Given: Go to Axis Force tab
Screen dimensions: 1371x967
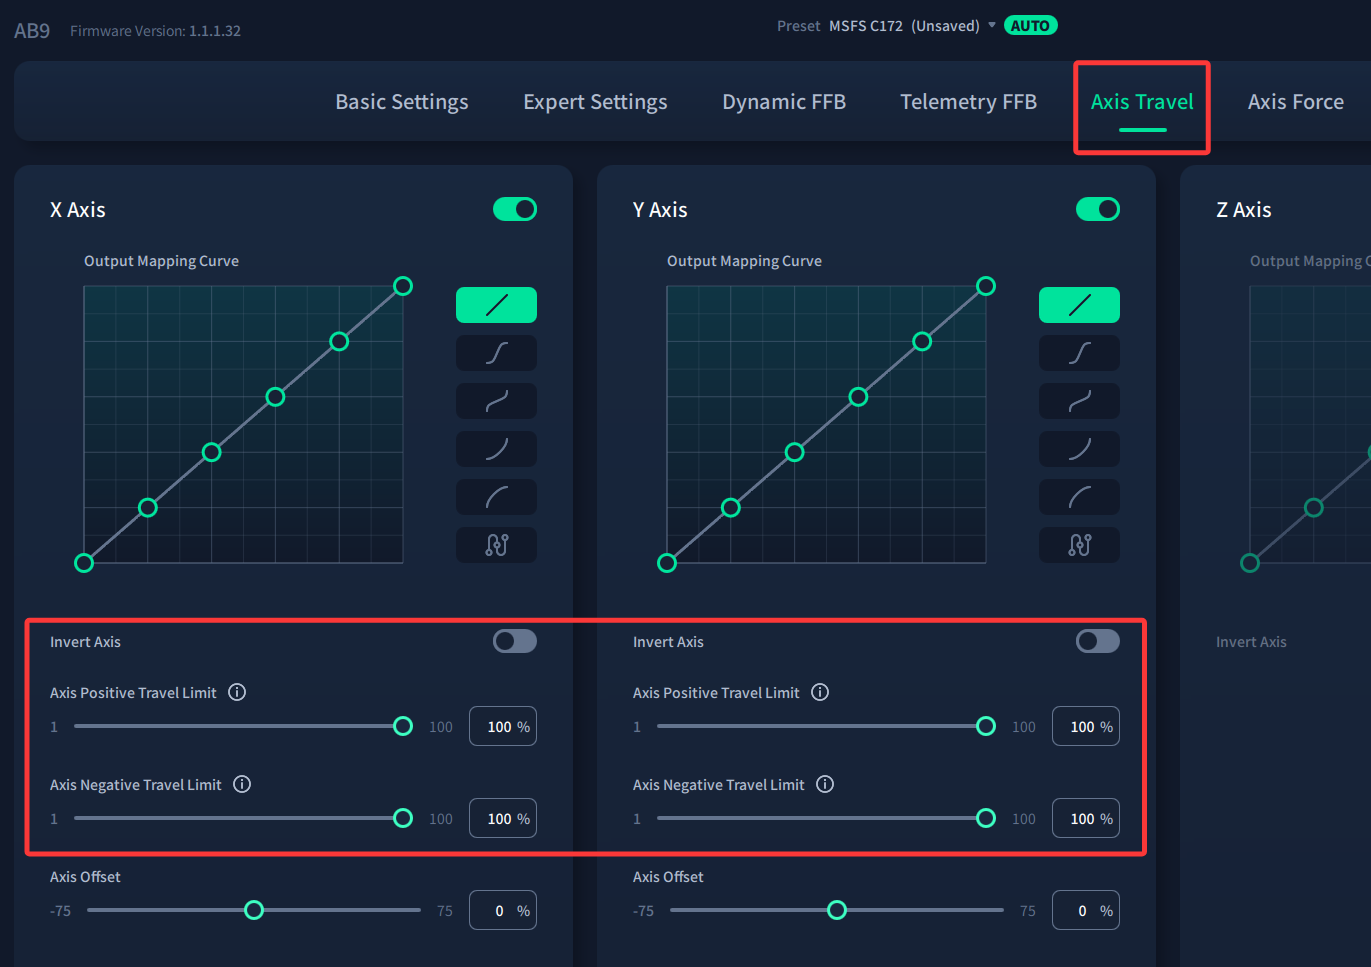Looking at the screenshot, I should click(x=1295, y=102).
